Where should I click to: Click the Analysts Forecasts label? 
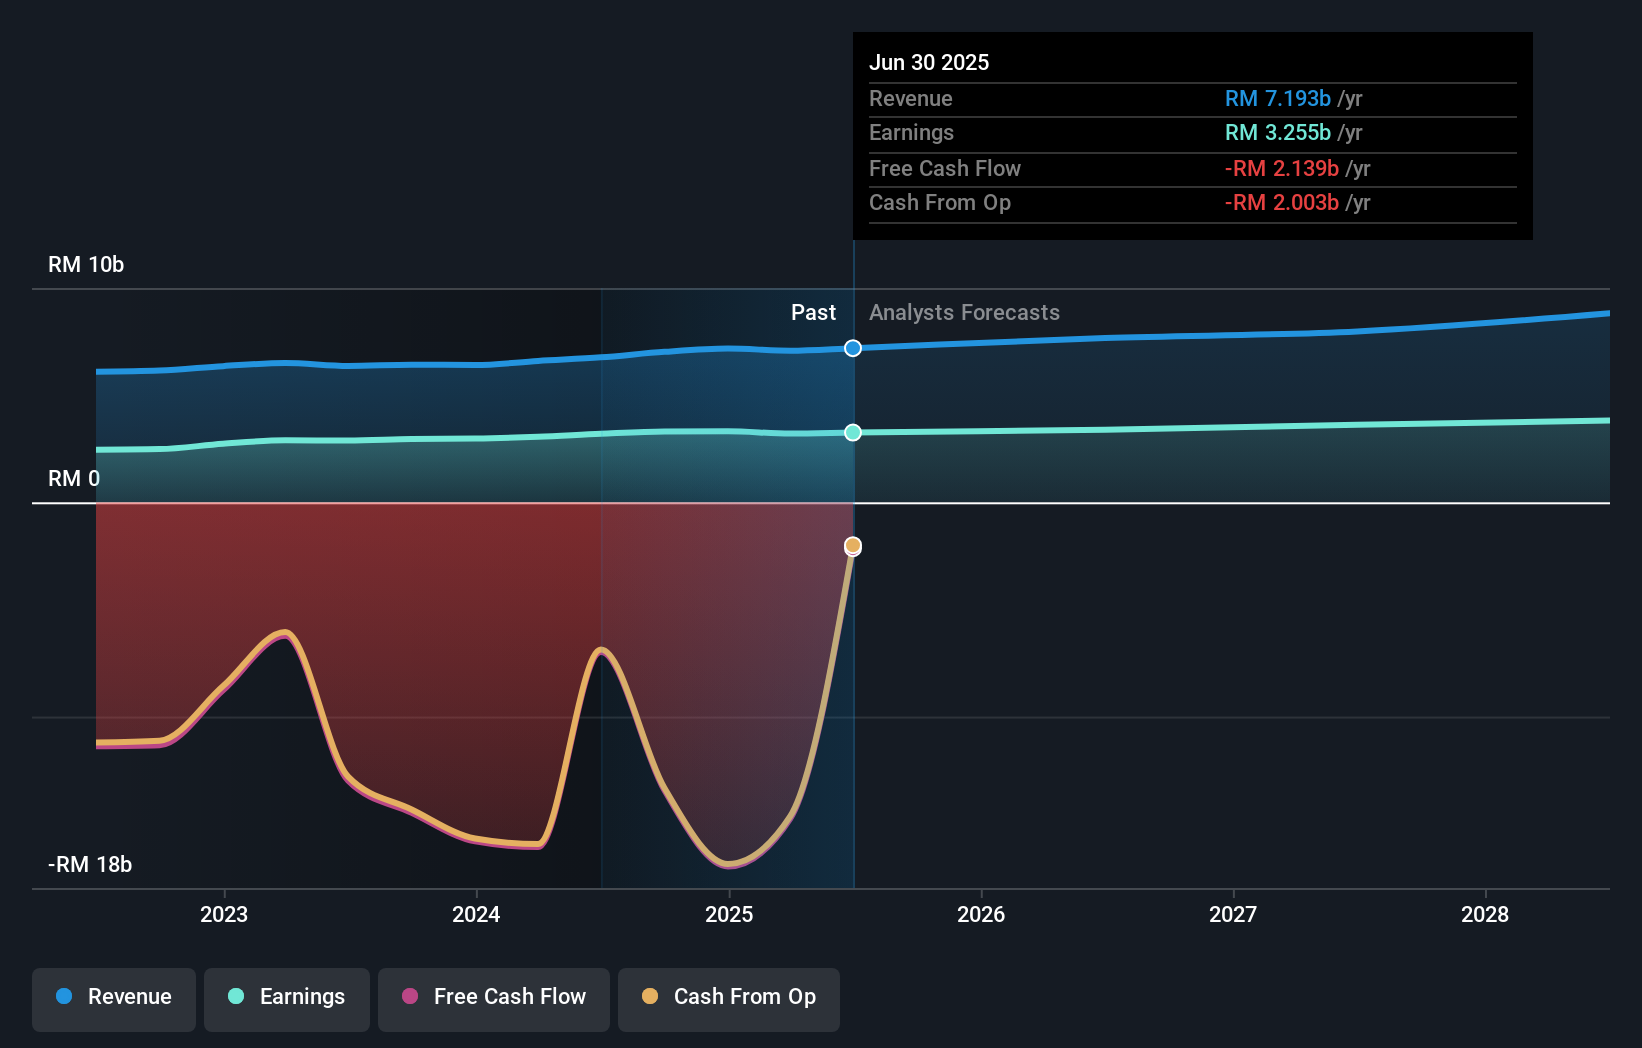coord(964,312)
